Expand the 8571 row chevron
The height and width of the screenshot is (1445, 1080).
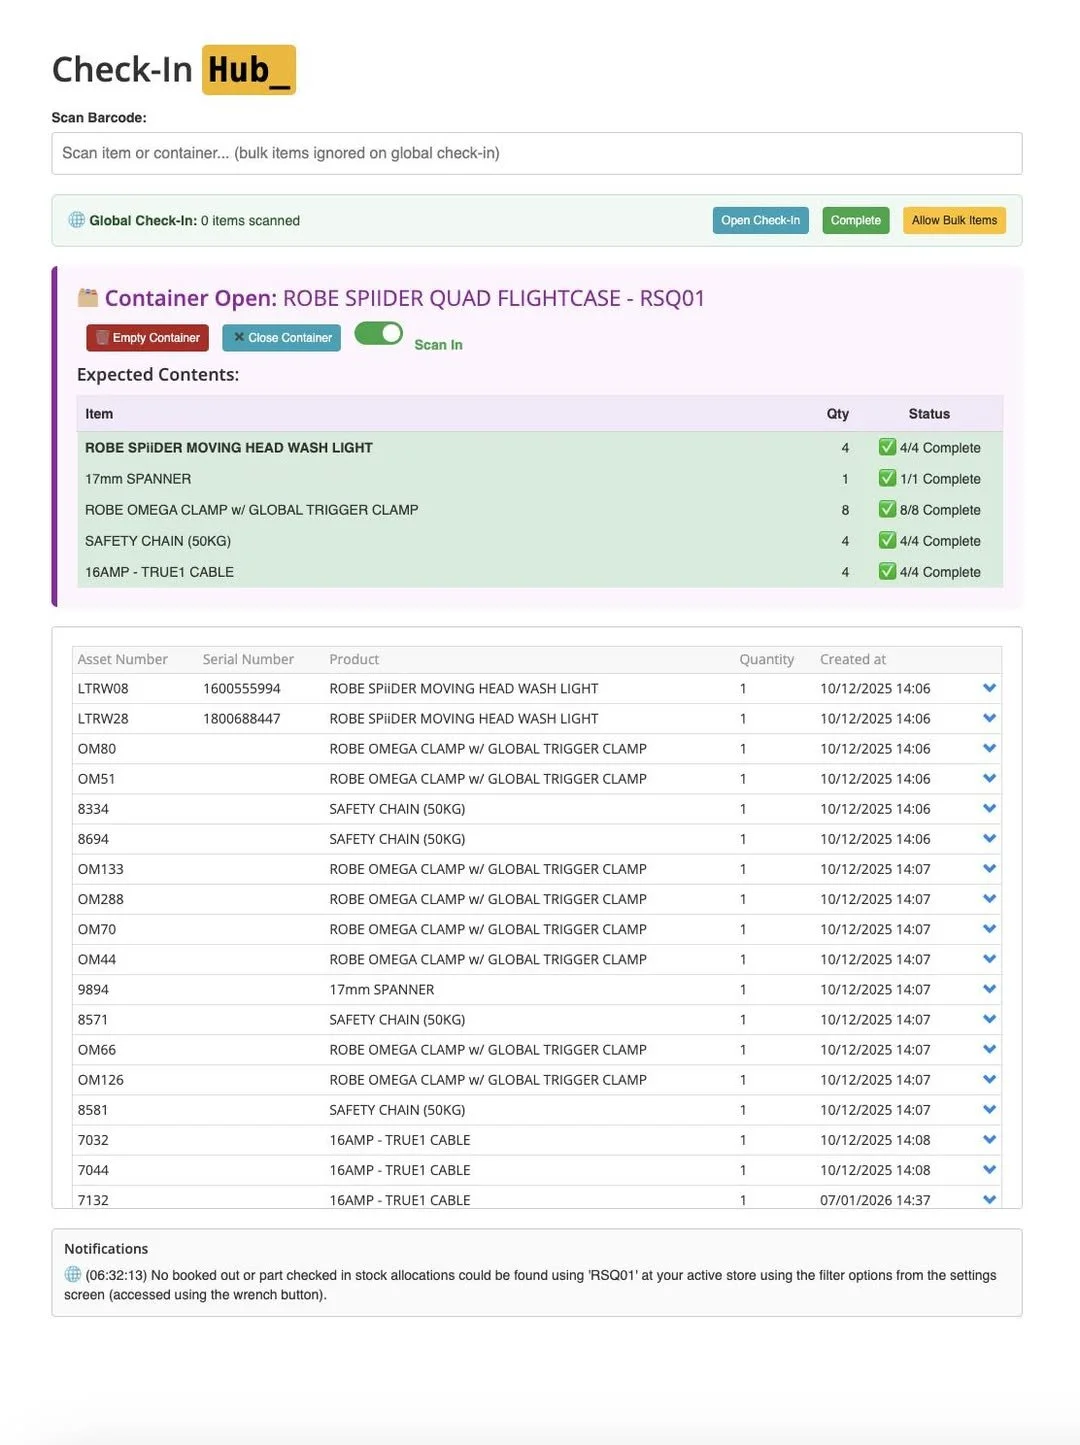(x=989, y=1019)
